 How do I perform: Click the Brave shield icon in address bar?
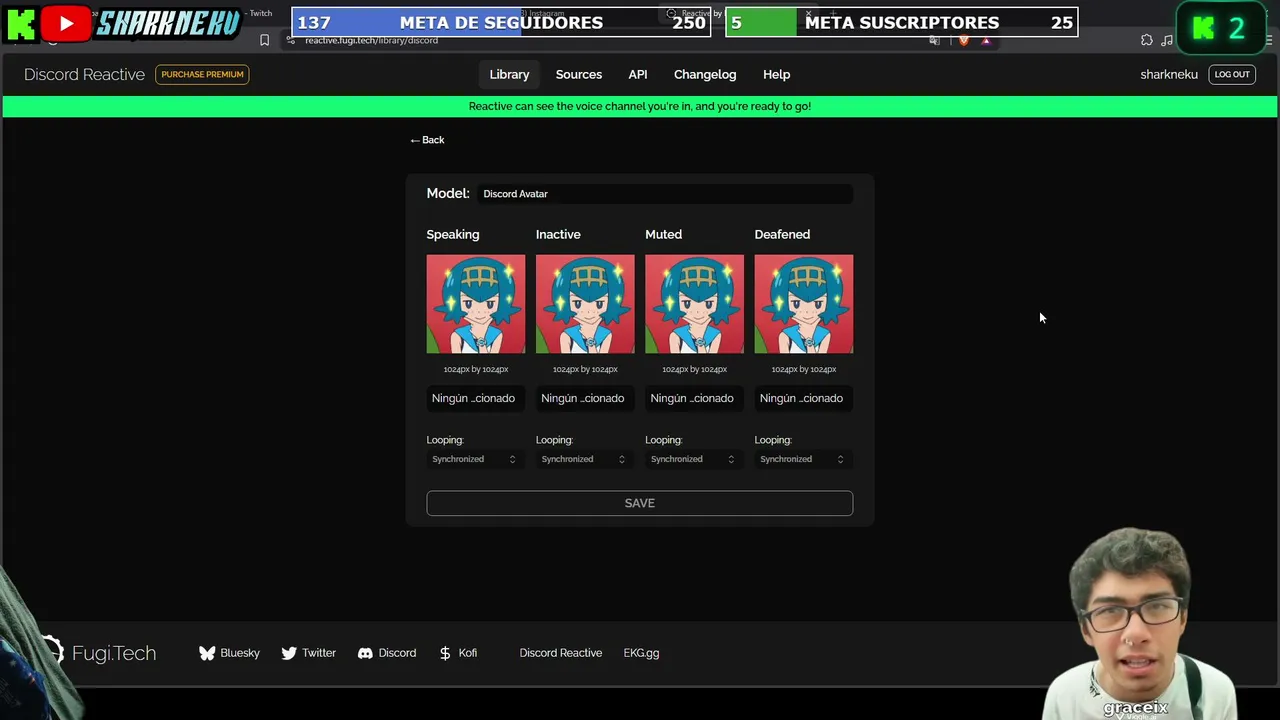pos(964,40)
